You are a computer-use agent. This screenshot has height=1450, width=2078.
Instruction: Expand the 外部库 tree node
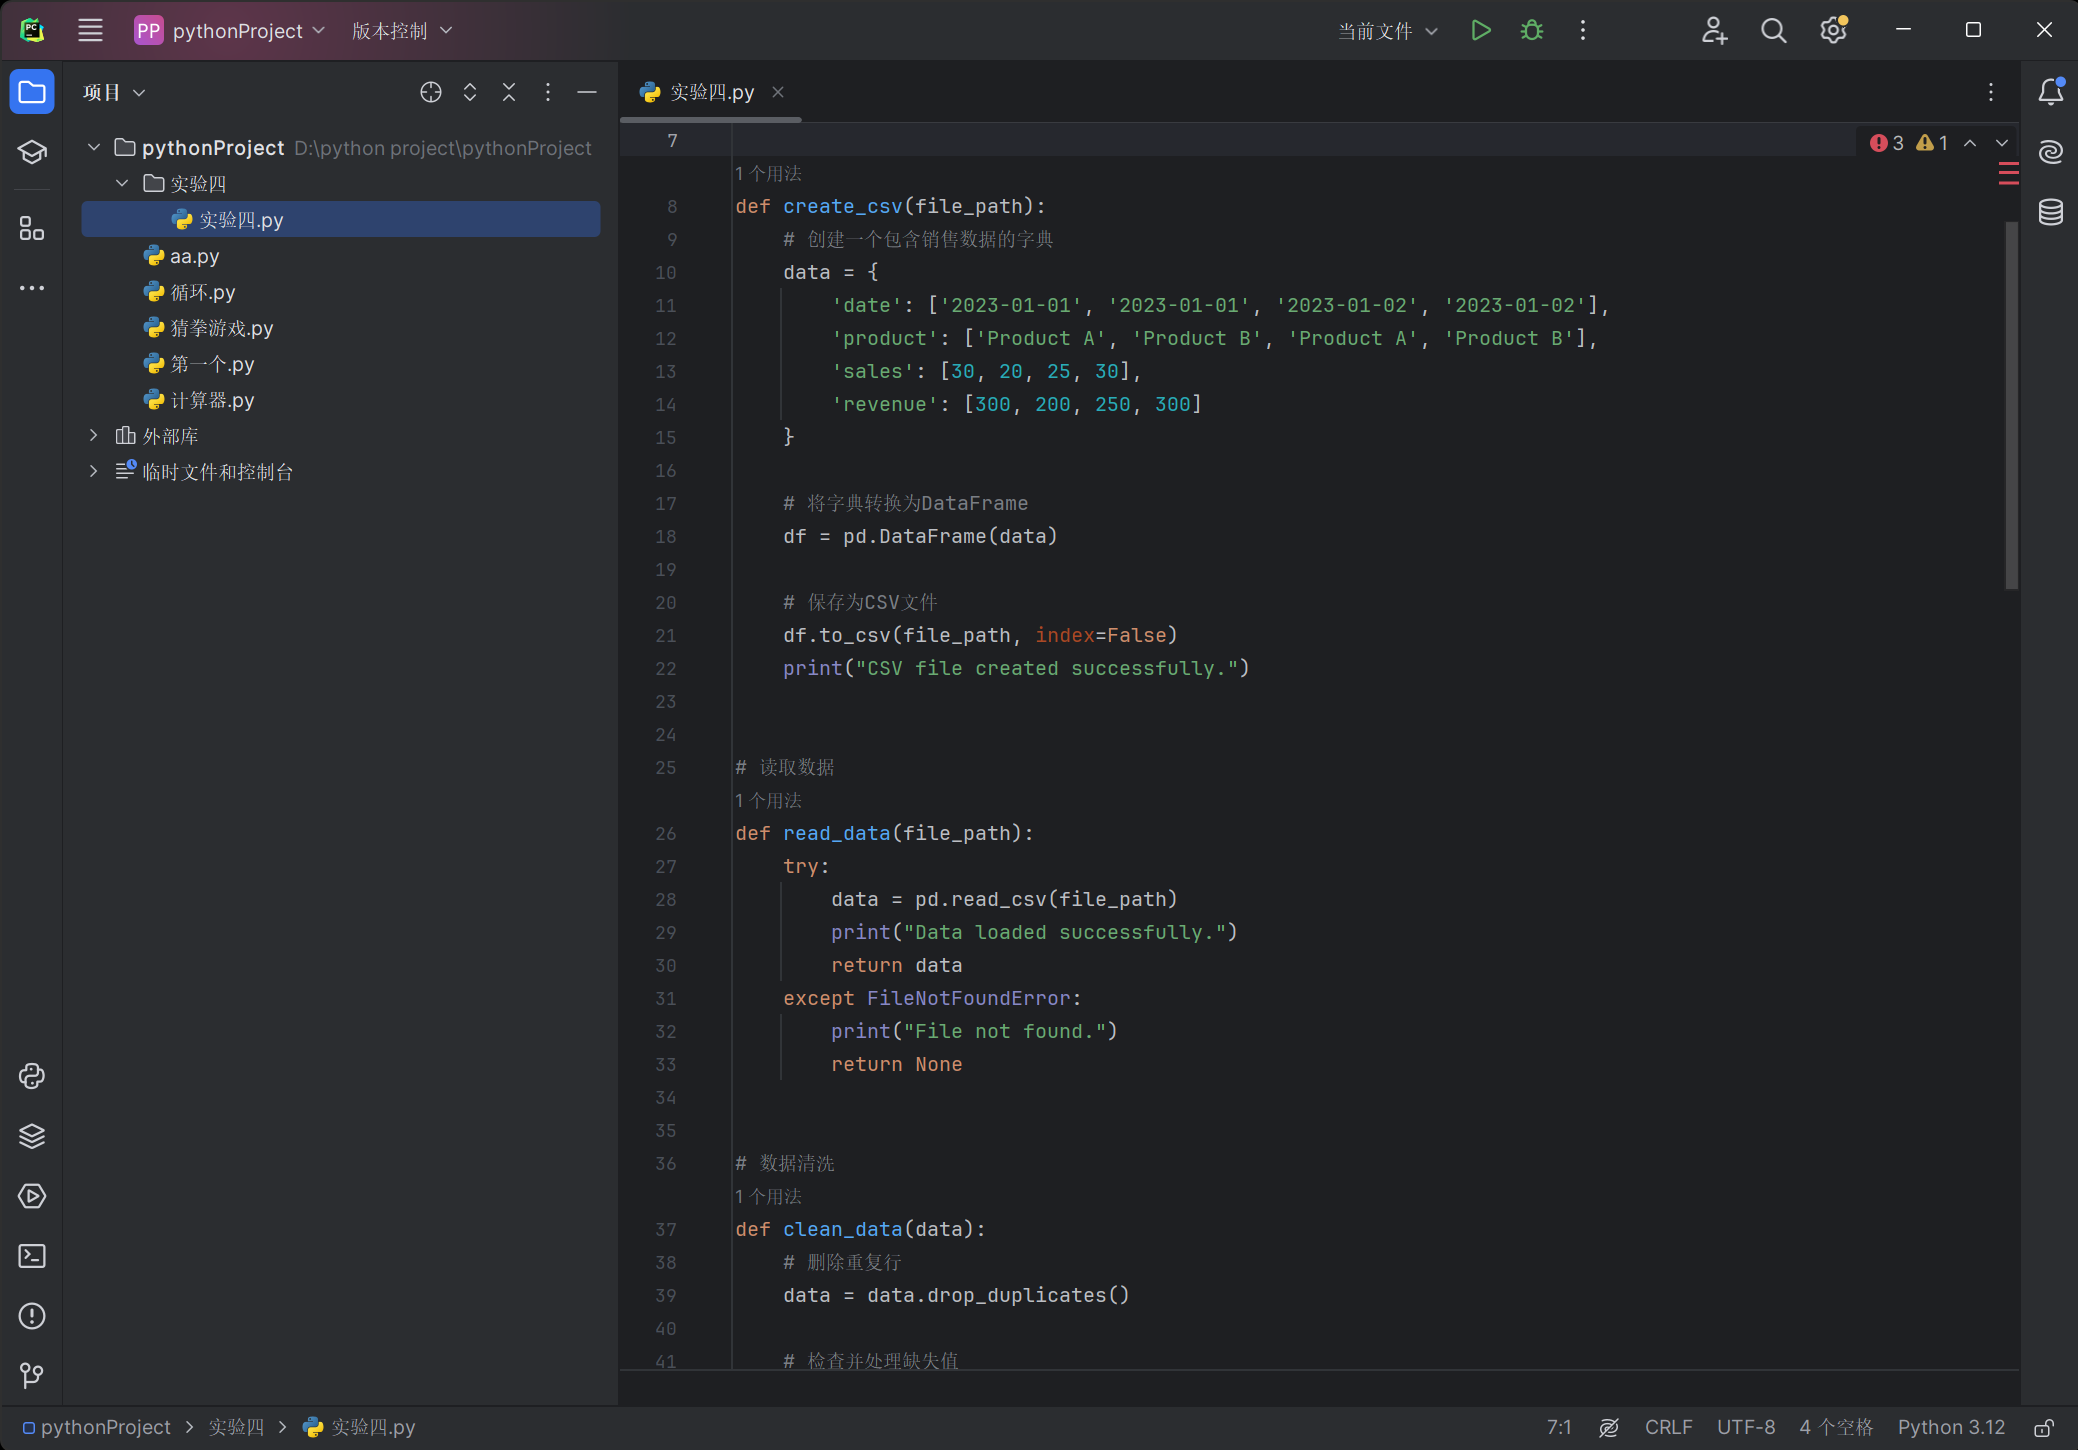pos(94,436)
